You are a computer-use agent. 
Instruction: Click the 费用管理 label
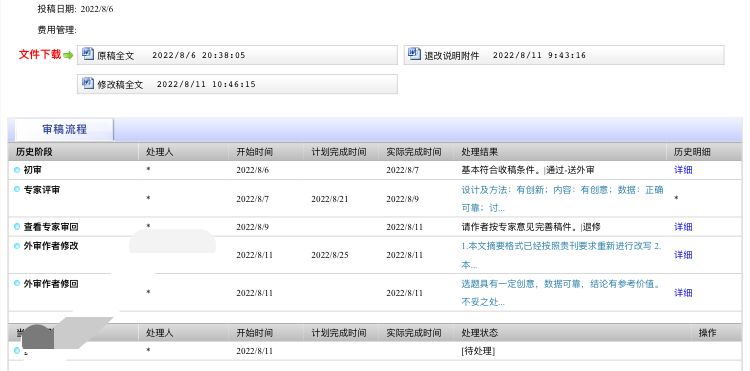click(x=57, y=30)
